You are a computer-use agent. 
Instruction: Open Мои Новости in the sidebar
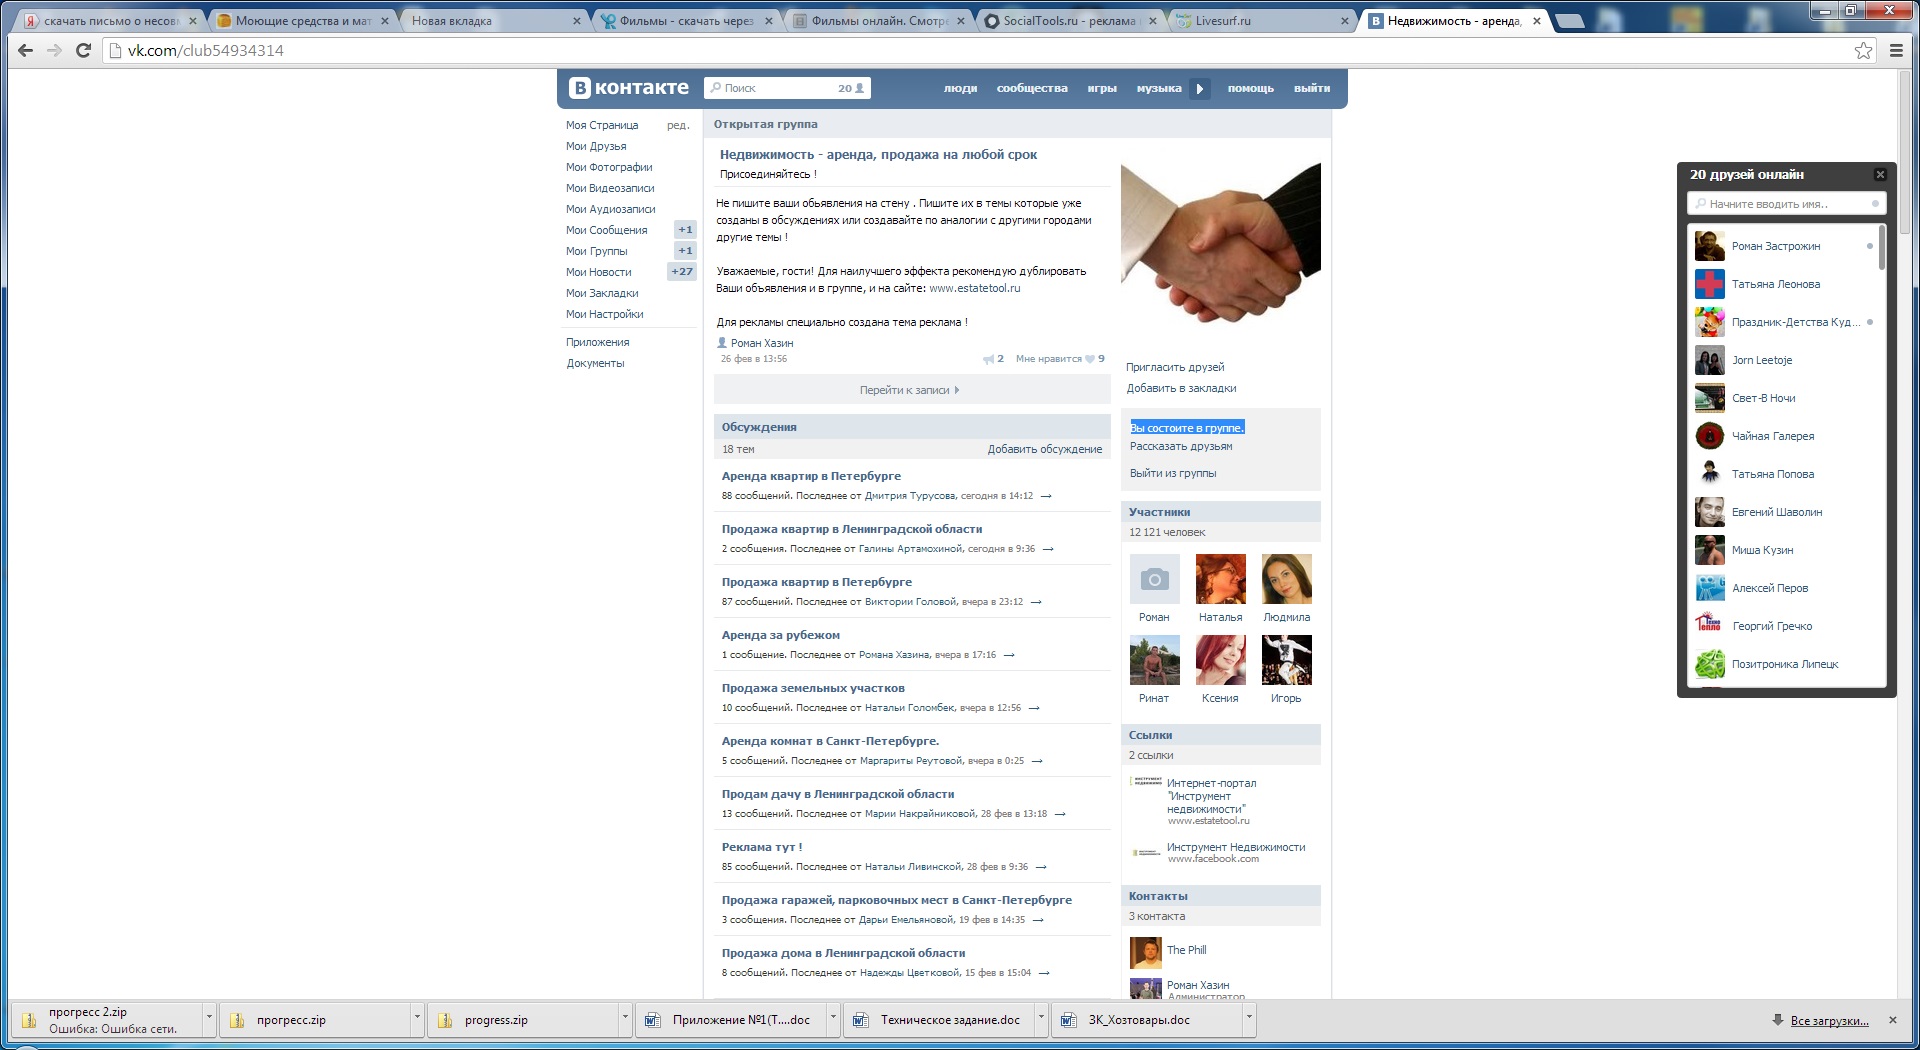[598, 272]
